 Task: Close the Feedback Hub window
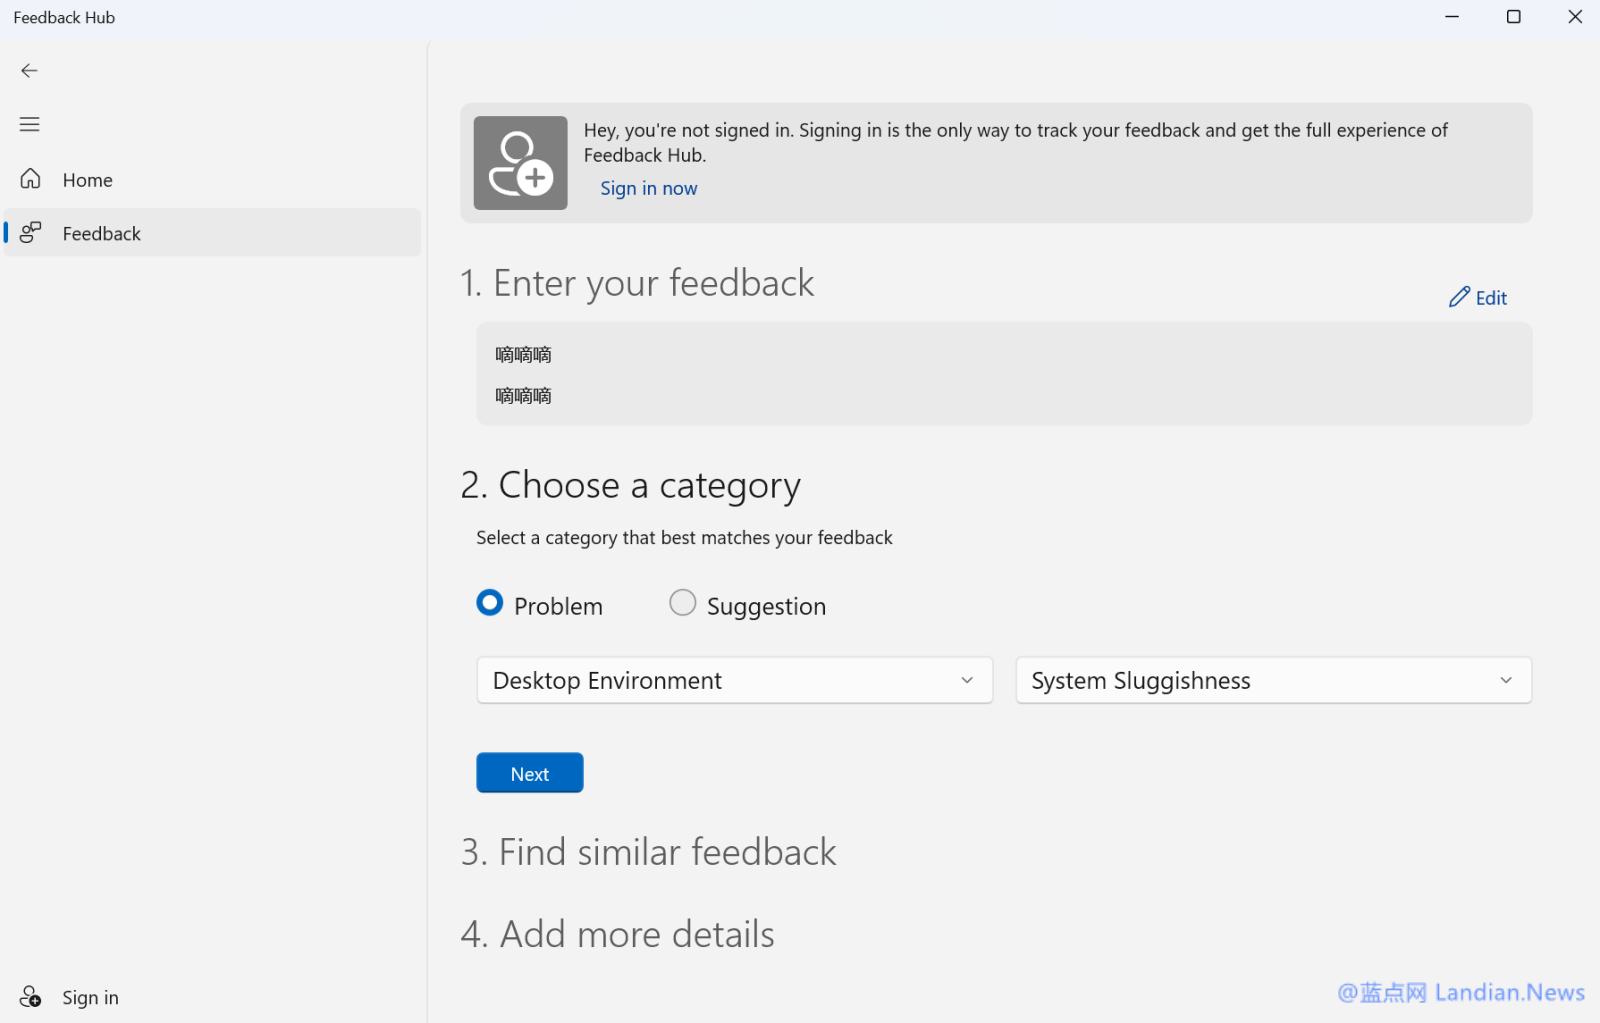[x=1575, y=17]
